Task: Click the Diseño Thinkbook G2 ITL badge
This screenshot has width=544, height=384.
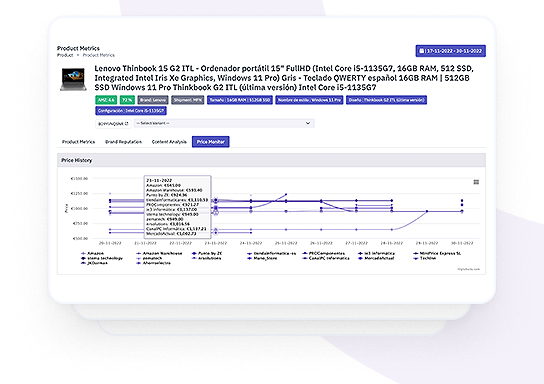Action: point(386,100)
